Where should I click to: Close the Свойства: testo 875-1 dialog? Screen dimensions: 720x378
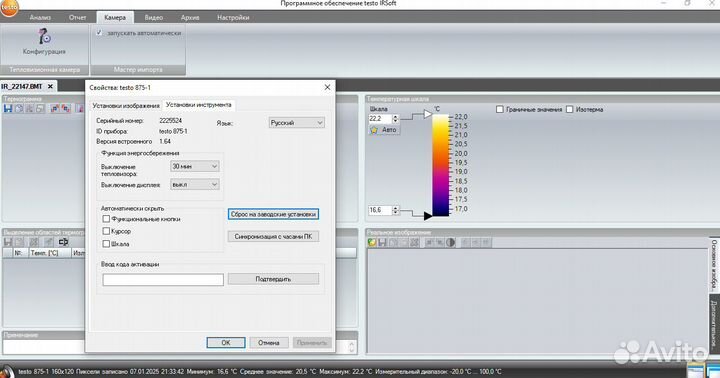[327, 87]
